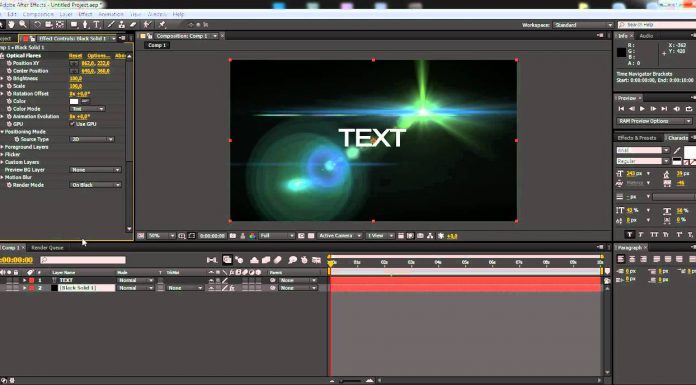Click the timeline layer search field

point(83,260)
